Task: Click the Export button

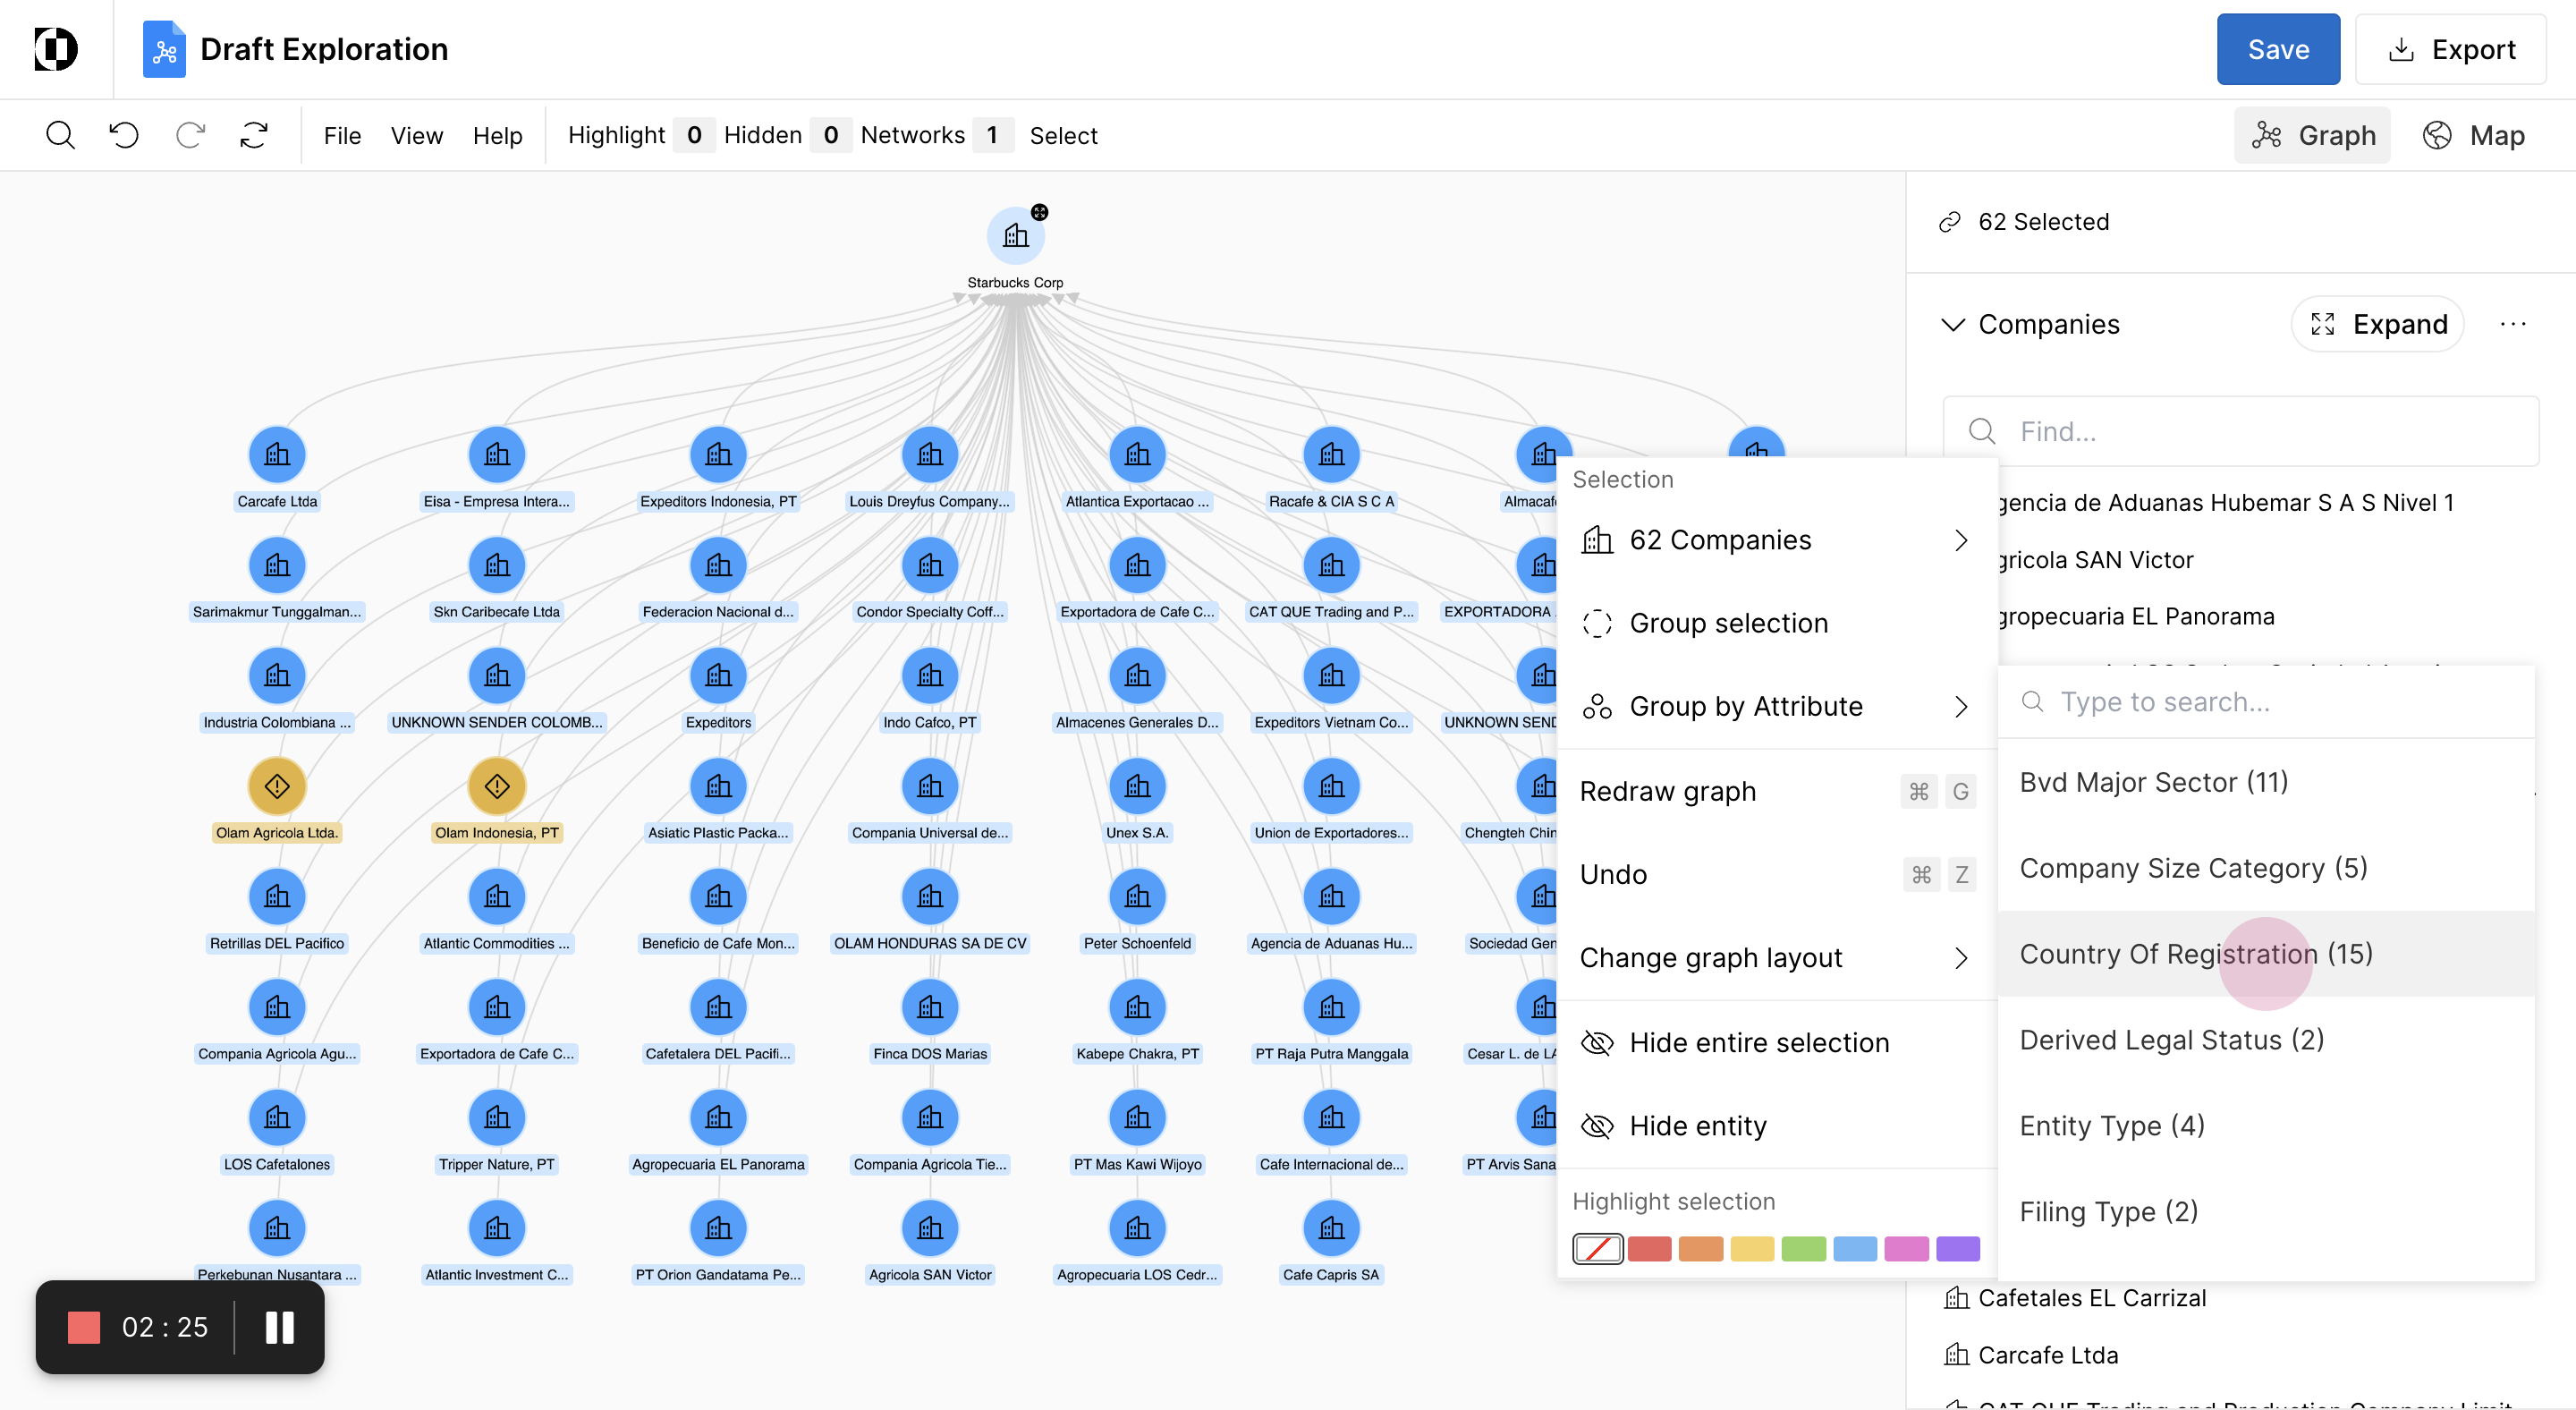Action: click(x=2450, y=49)
